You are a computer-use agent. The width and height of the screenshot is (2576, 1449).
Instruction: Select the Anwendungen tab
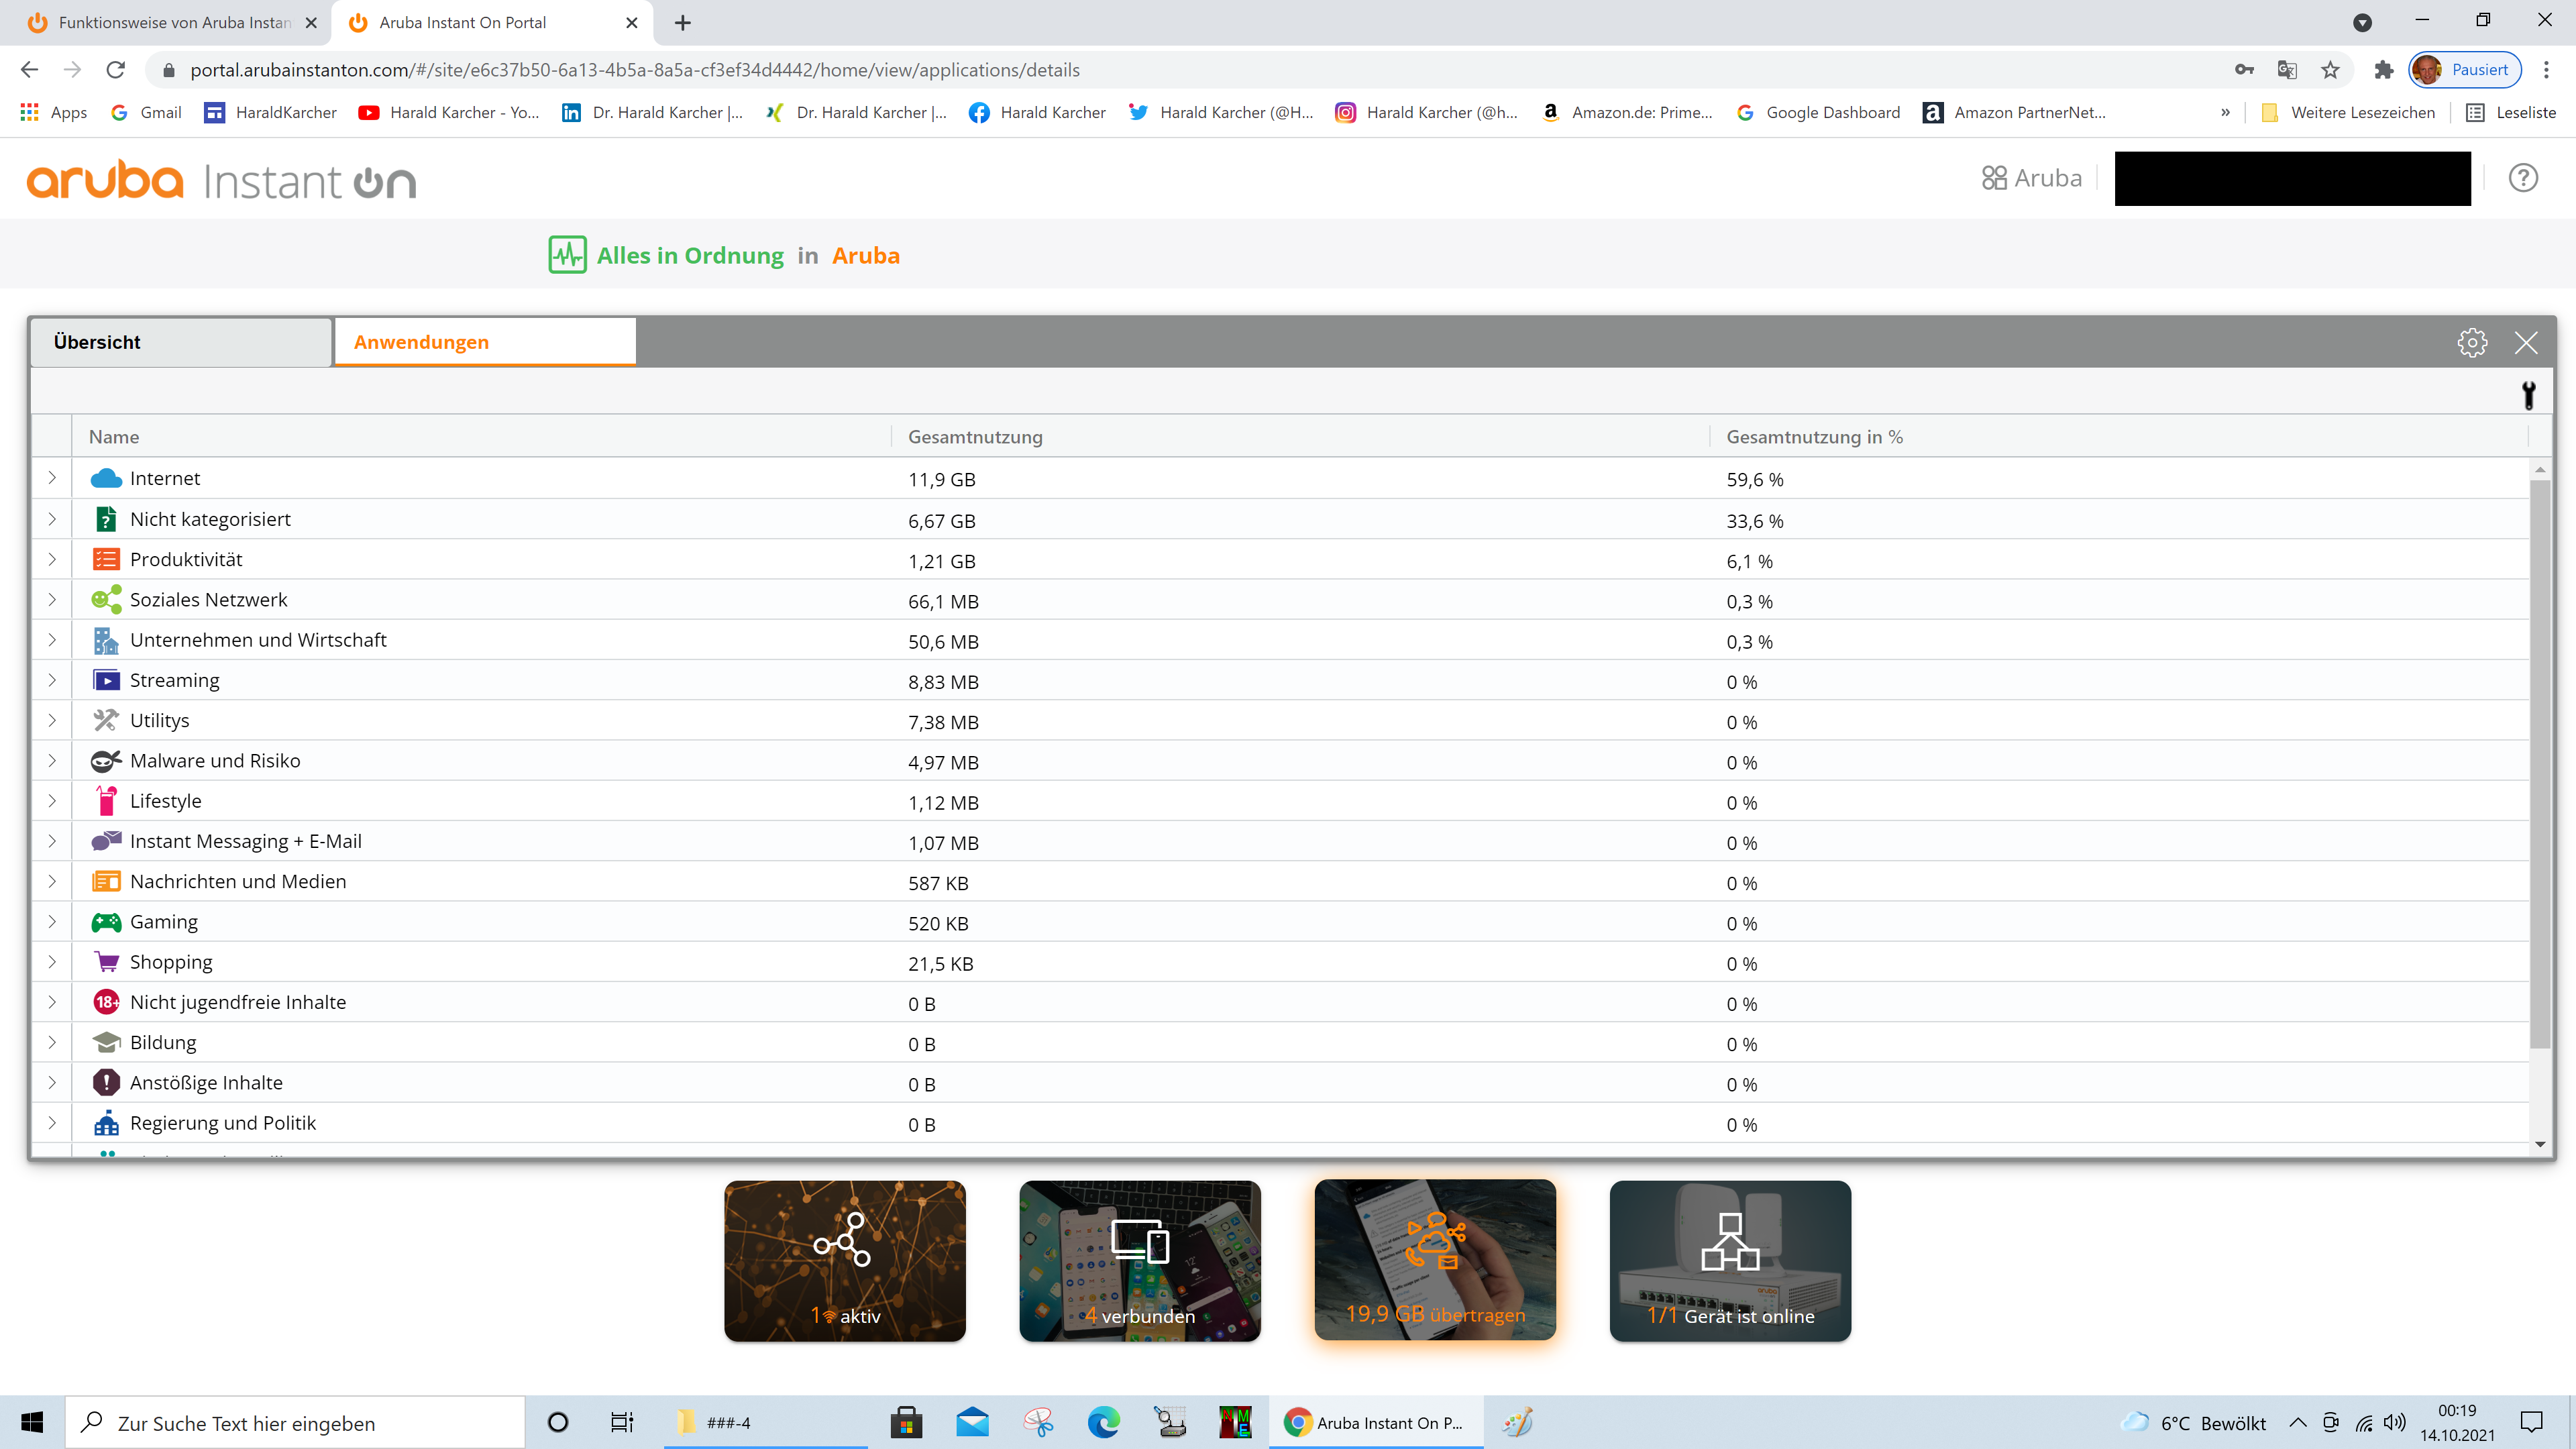484,342
